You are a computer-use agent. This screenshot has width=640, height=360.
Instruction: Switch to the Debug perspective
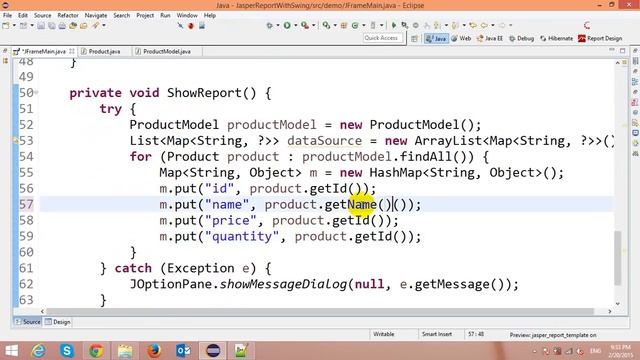(x=522, y=38)
